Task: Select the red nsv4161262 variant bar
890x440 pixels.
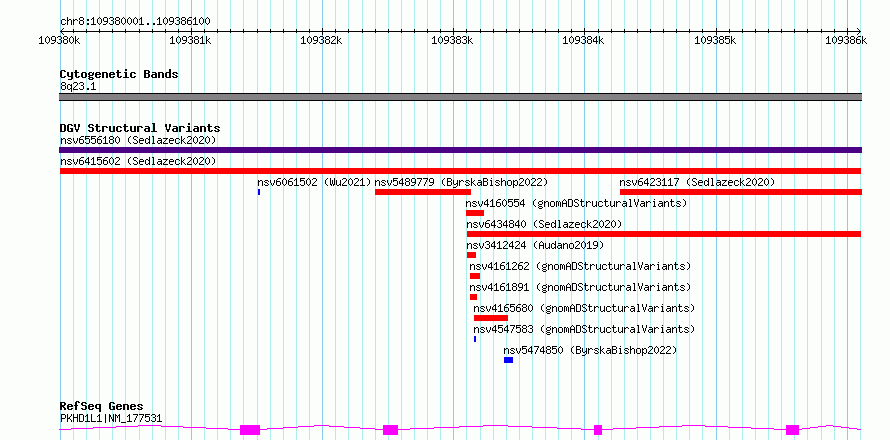Action: click(475, 276)
